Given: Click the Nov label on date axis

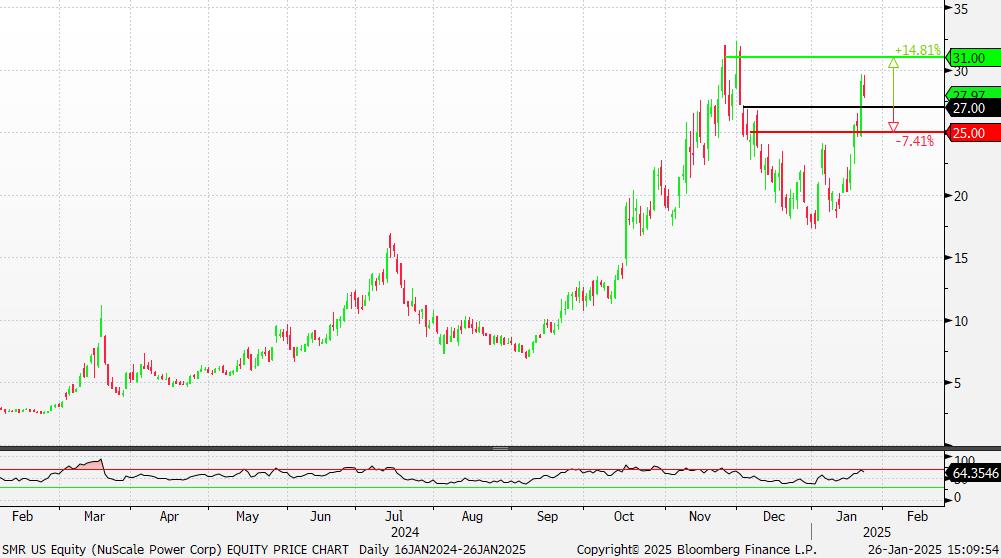Looking at the screenshot, I should tap(700, 517).
